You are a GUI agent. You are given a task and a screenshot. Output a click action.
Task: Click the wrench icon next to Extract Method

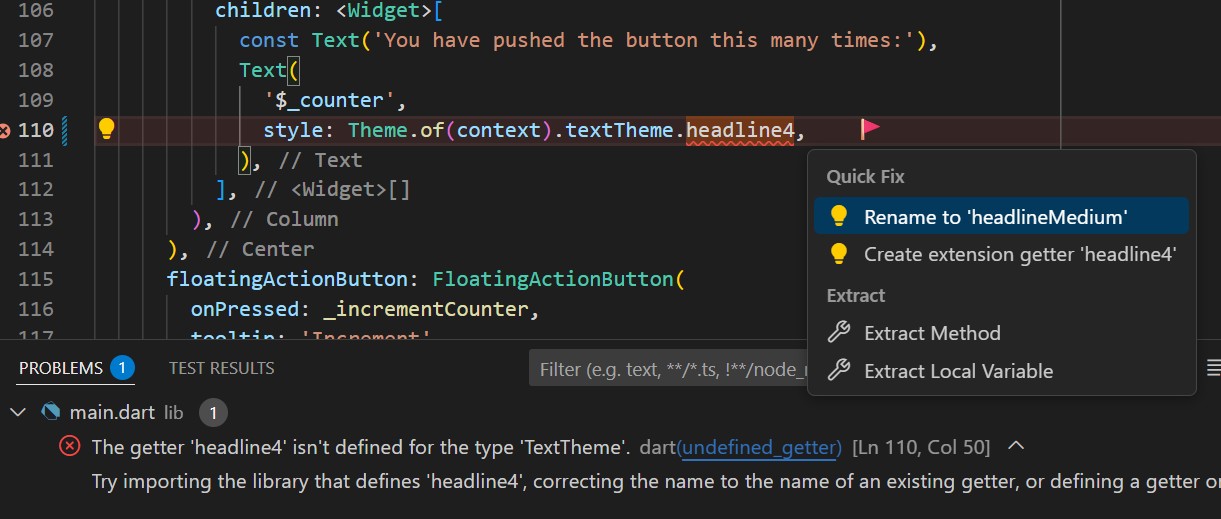click(839, 333)
